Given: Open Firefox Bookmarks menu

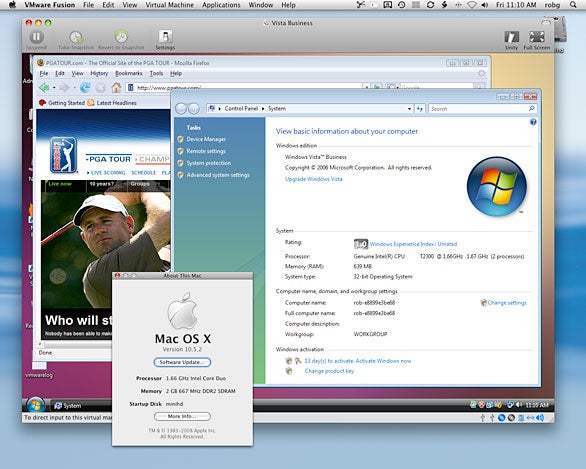Looking at the screenshot, I should [x=129, y=73].
